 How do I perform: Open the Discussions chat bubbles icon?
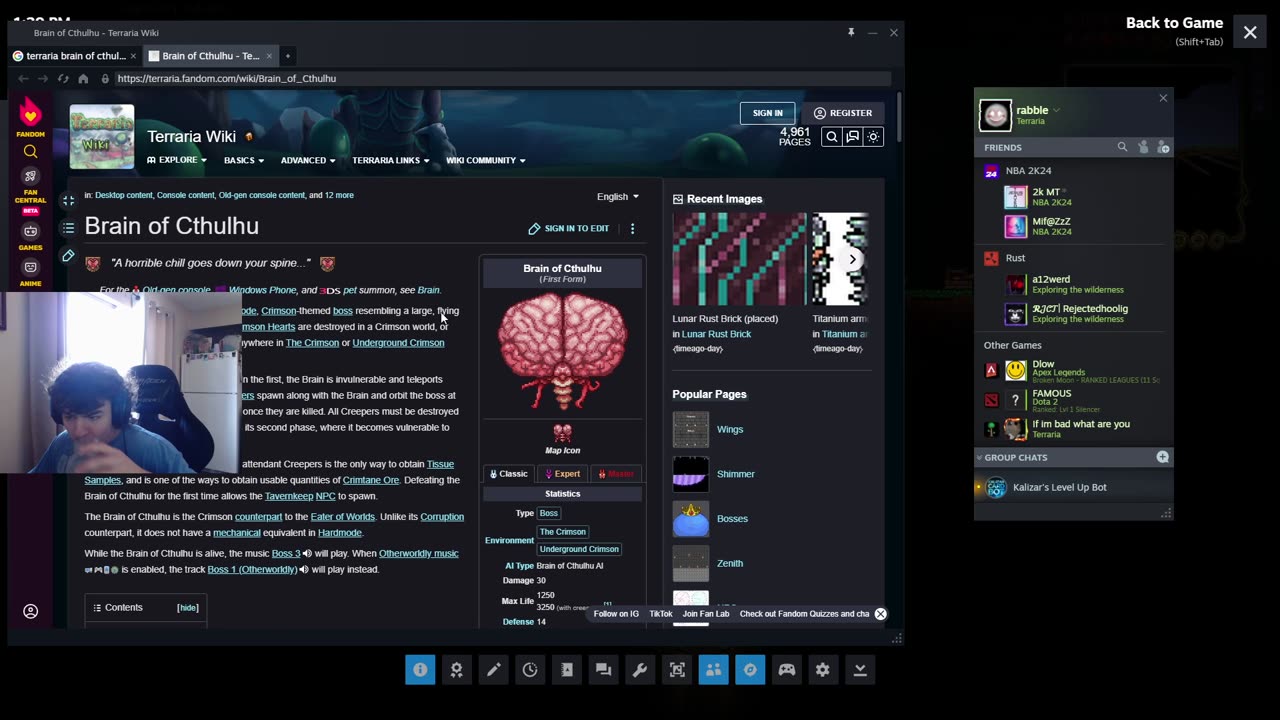(x=603, y=670)
